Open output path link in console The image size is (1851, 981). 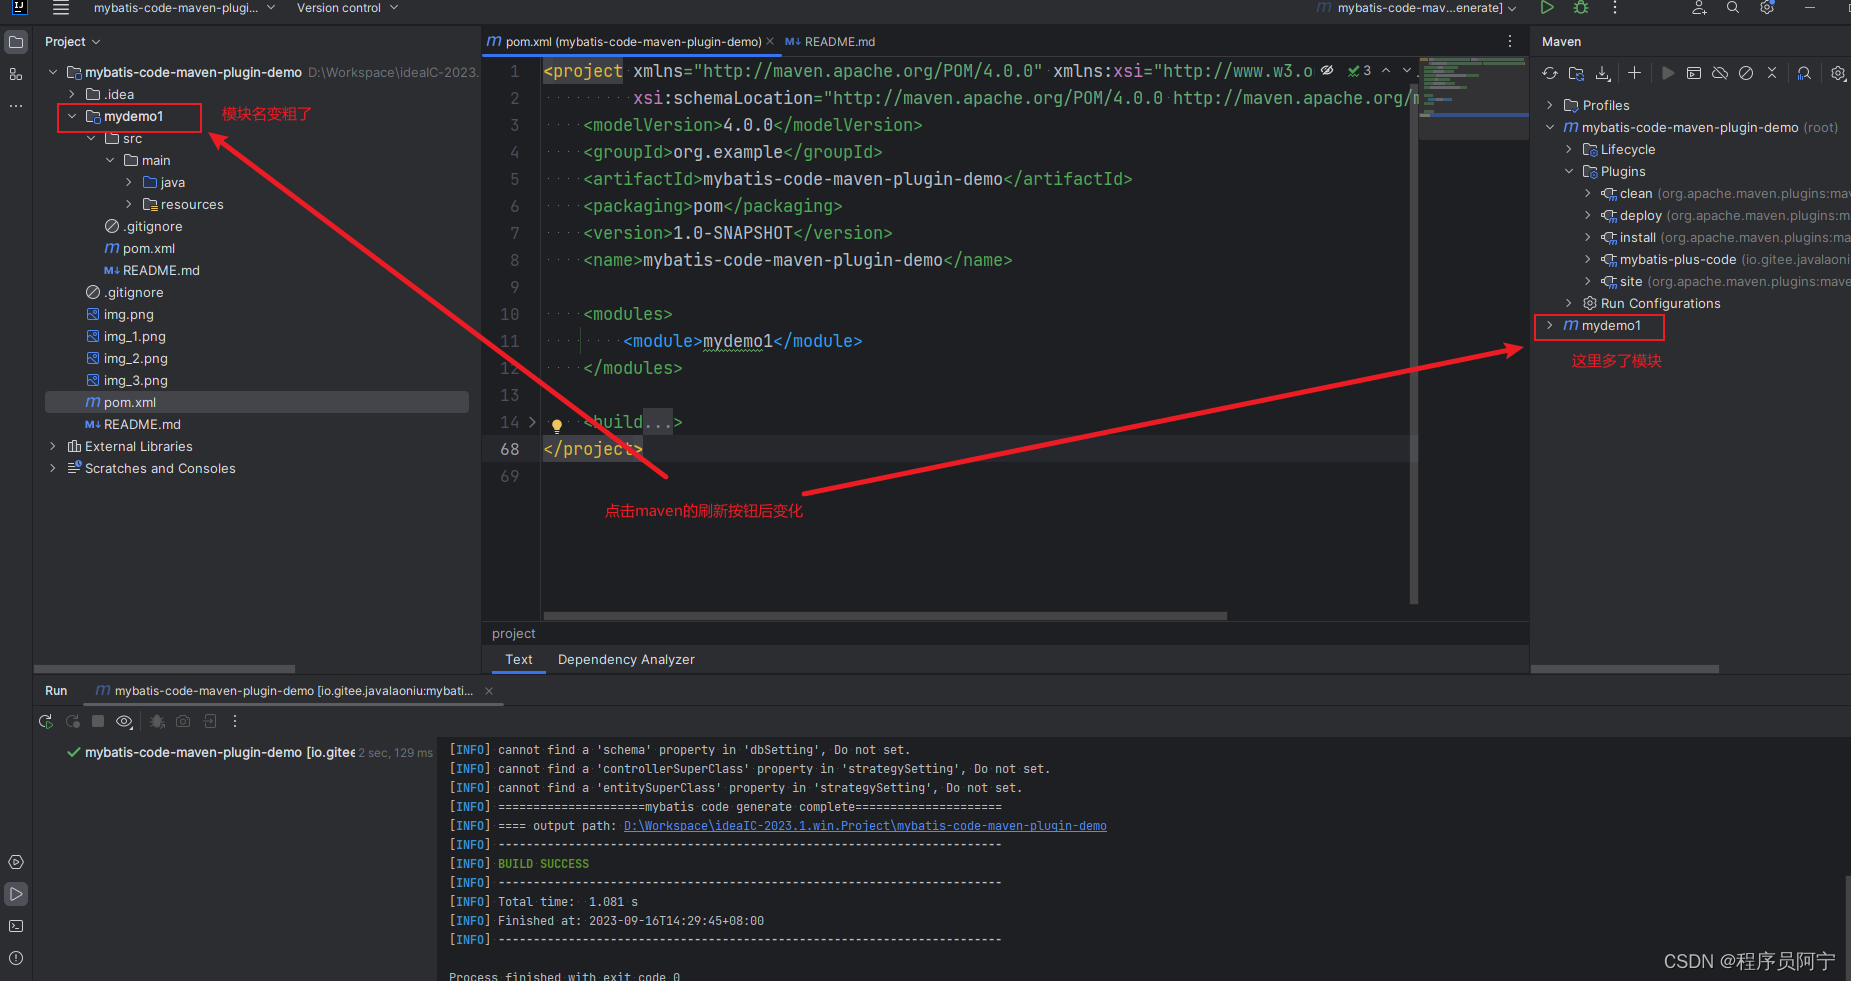[x=865, y=826]
